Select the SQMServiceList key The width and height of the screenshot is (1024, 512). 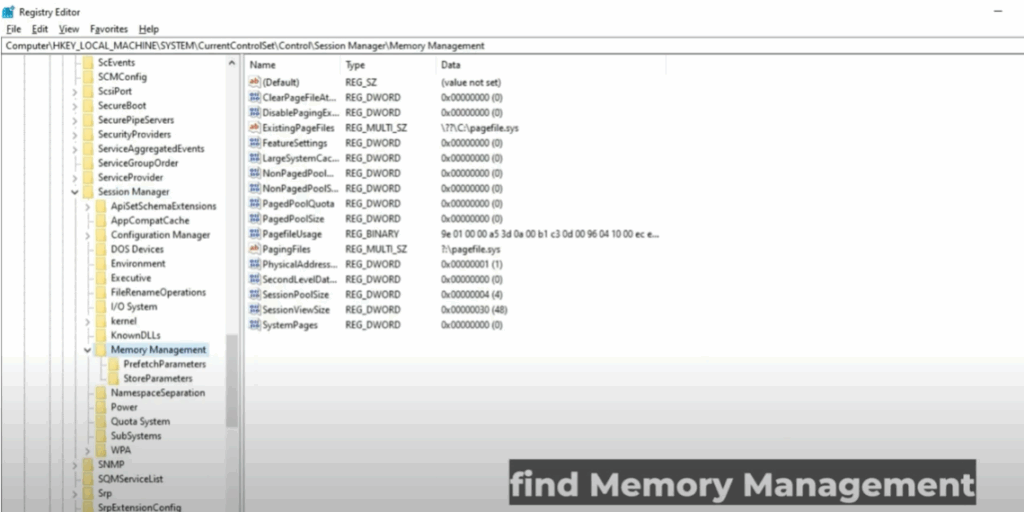[x=131, y=479]
